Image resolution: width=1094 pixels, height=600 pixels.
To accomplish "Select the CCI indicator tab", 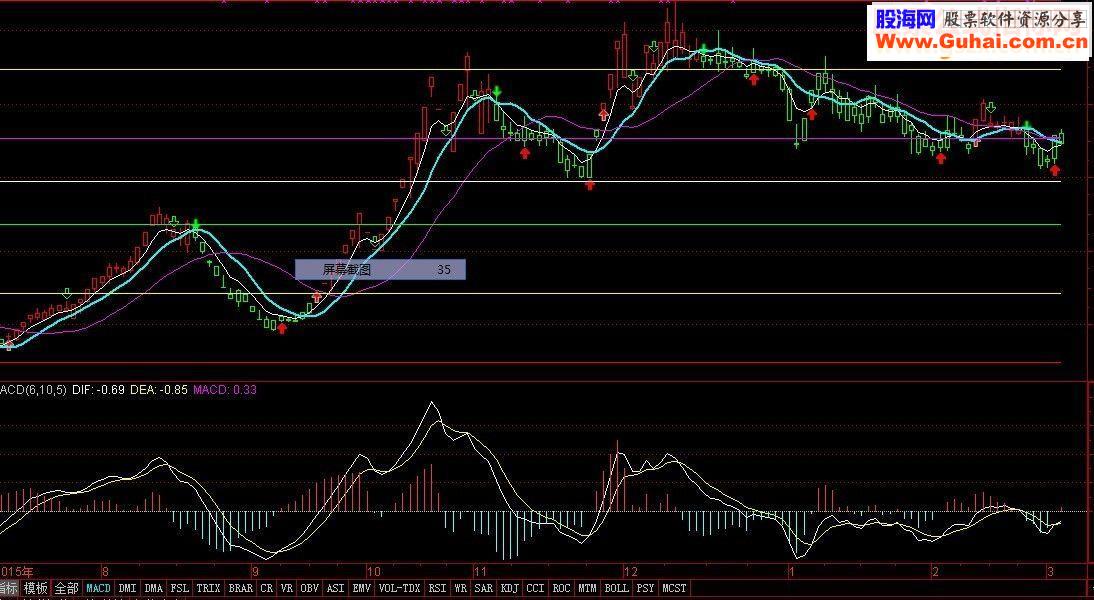I will (535, 588).
